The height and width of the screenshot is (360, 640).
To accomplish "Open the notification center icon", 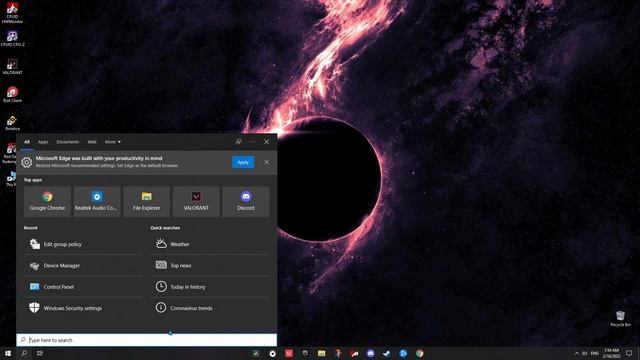I will (x=629, y=353).
